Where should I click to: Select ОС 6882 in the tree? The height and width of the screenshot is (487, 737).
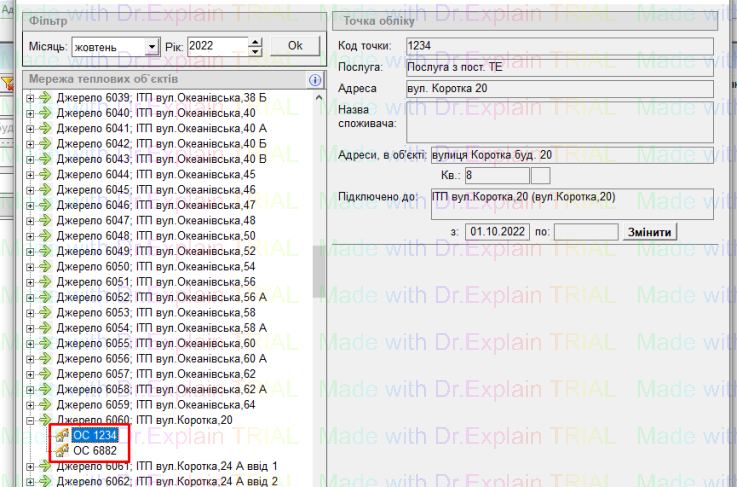tap(95, 451)
